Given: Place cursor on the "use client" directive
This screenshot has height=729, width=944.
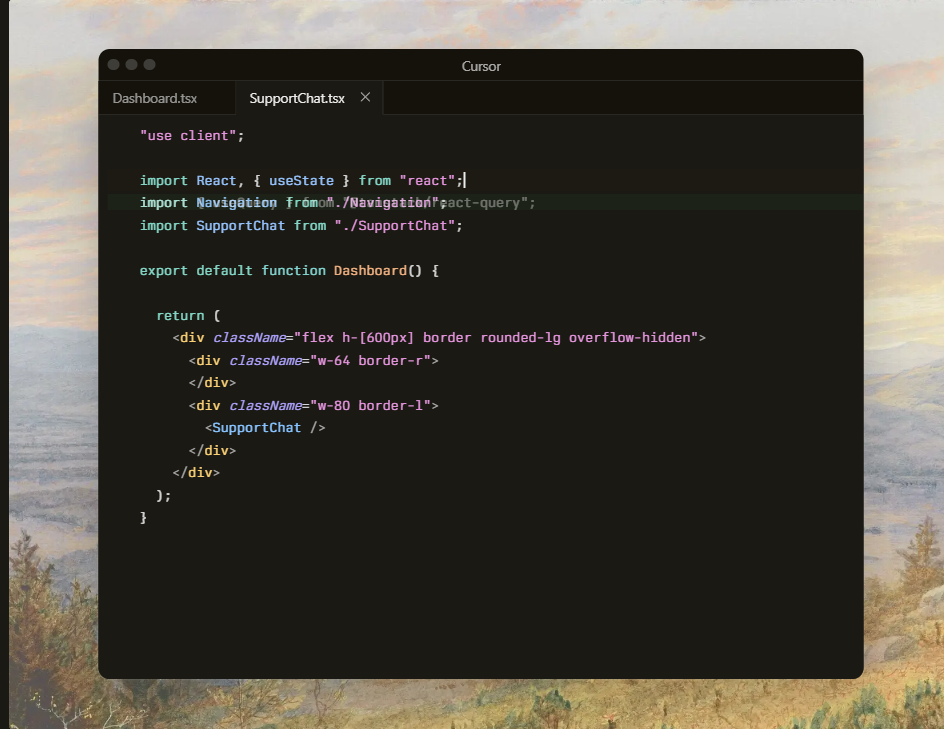Looking at the screenshot, I should click(x=192, y=135).
